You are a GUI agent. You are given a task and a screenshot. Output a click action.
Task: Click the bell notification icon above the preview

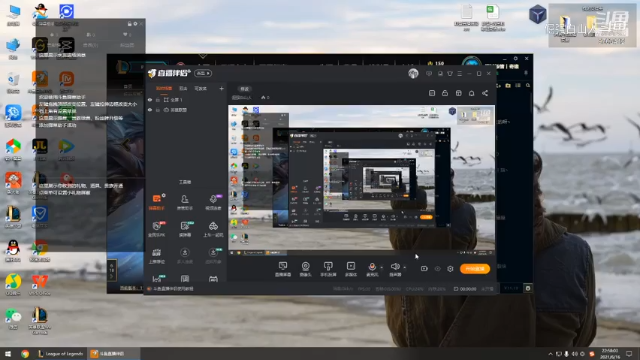point(471,93)
